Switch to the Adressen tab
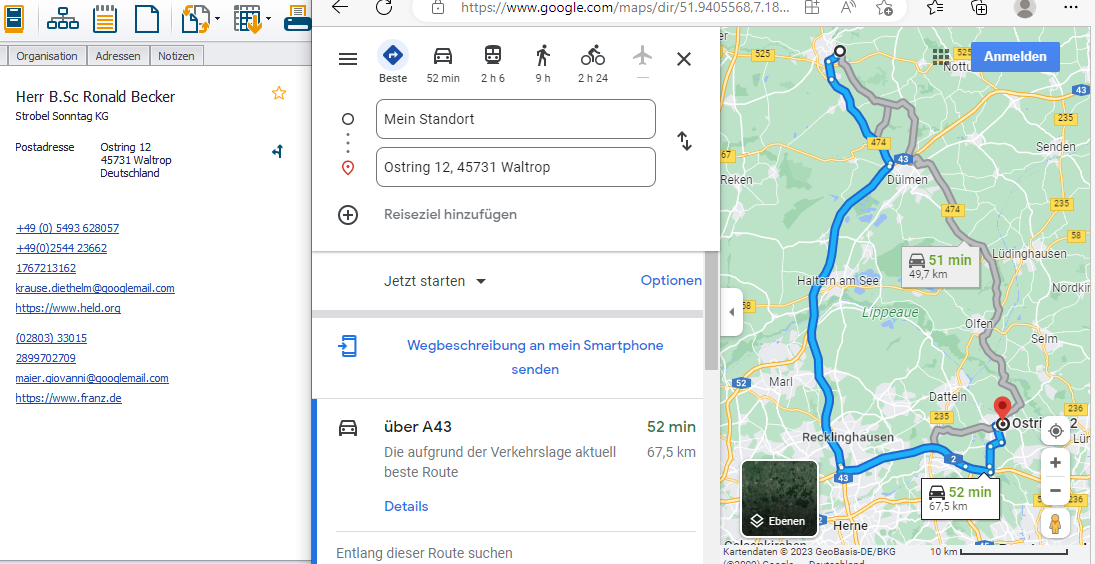 [x=118, y=56]
